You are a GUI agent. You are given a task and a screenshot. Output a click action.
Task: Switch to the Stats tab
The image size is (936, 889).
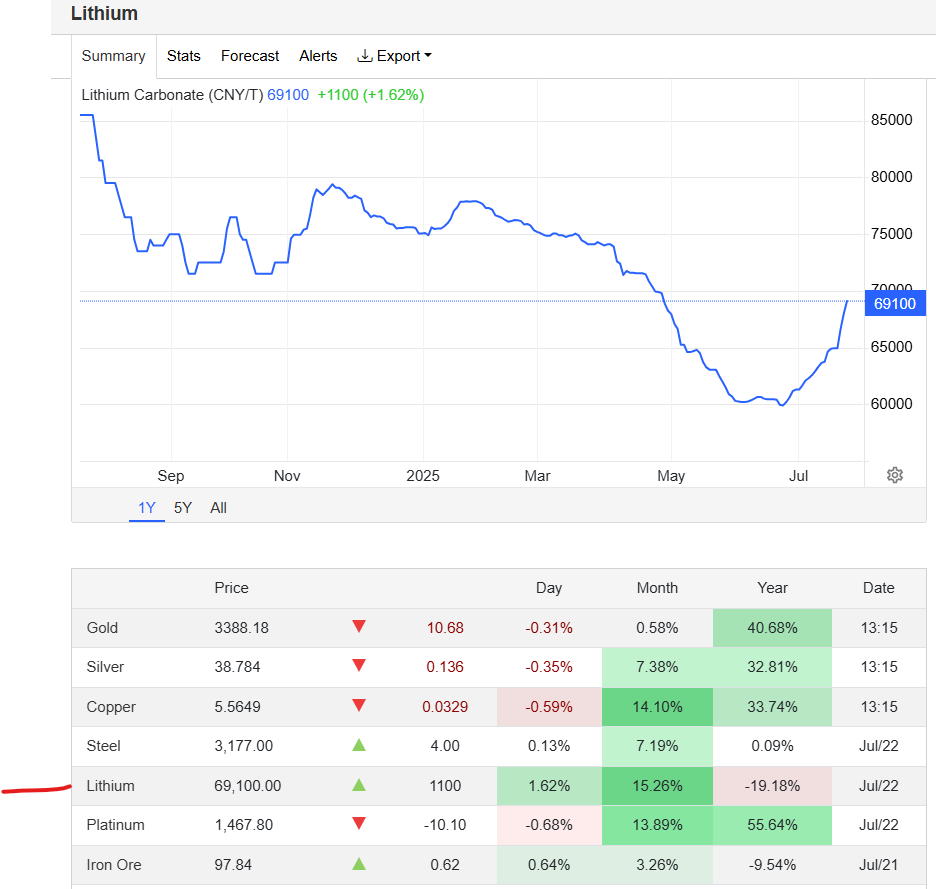pos(184,56)
